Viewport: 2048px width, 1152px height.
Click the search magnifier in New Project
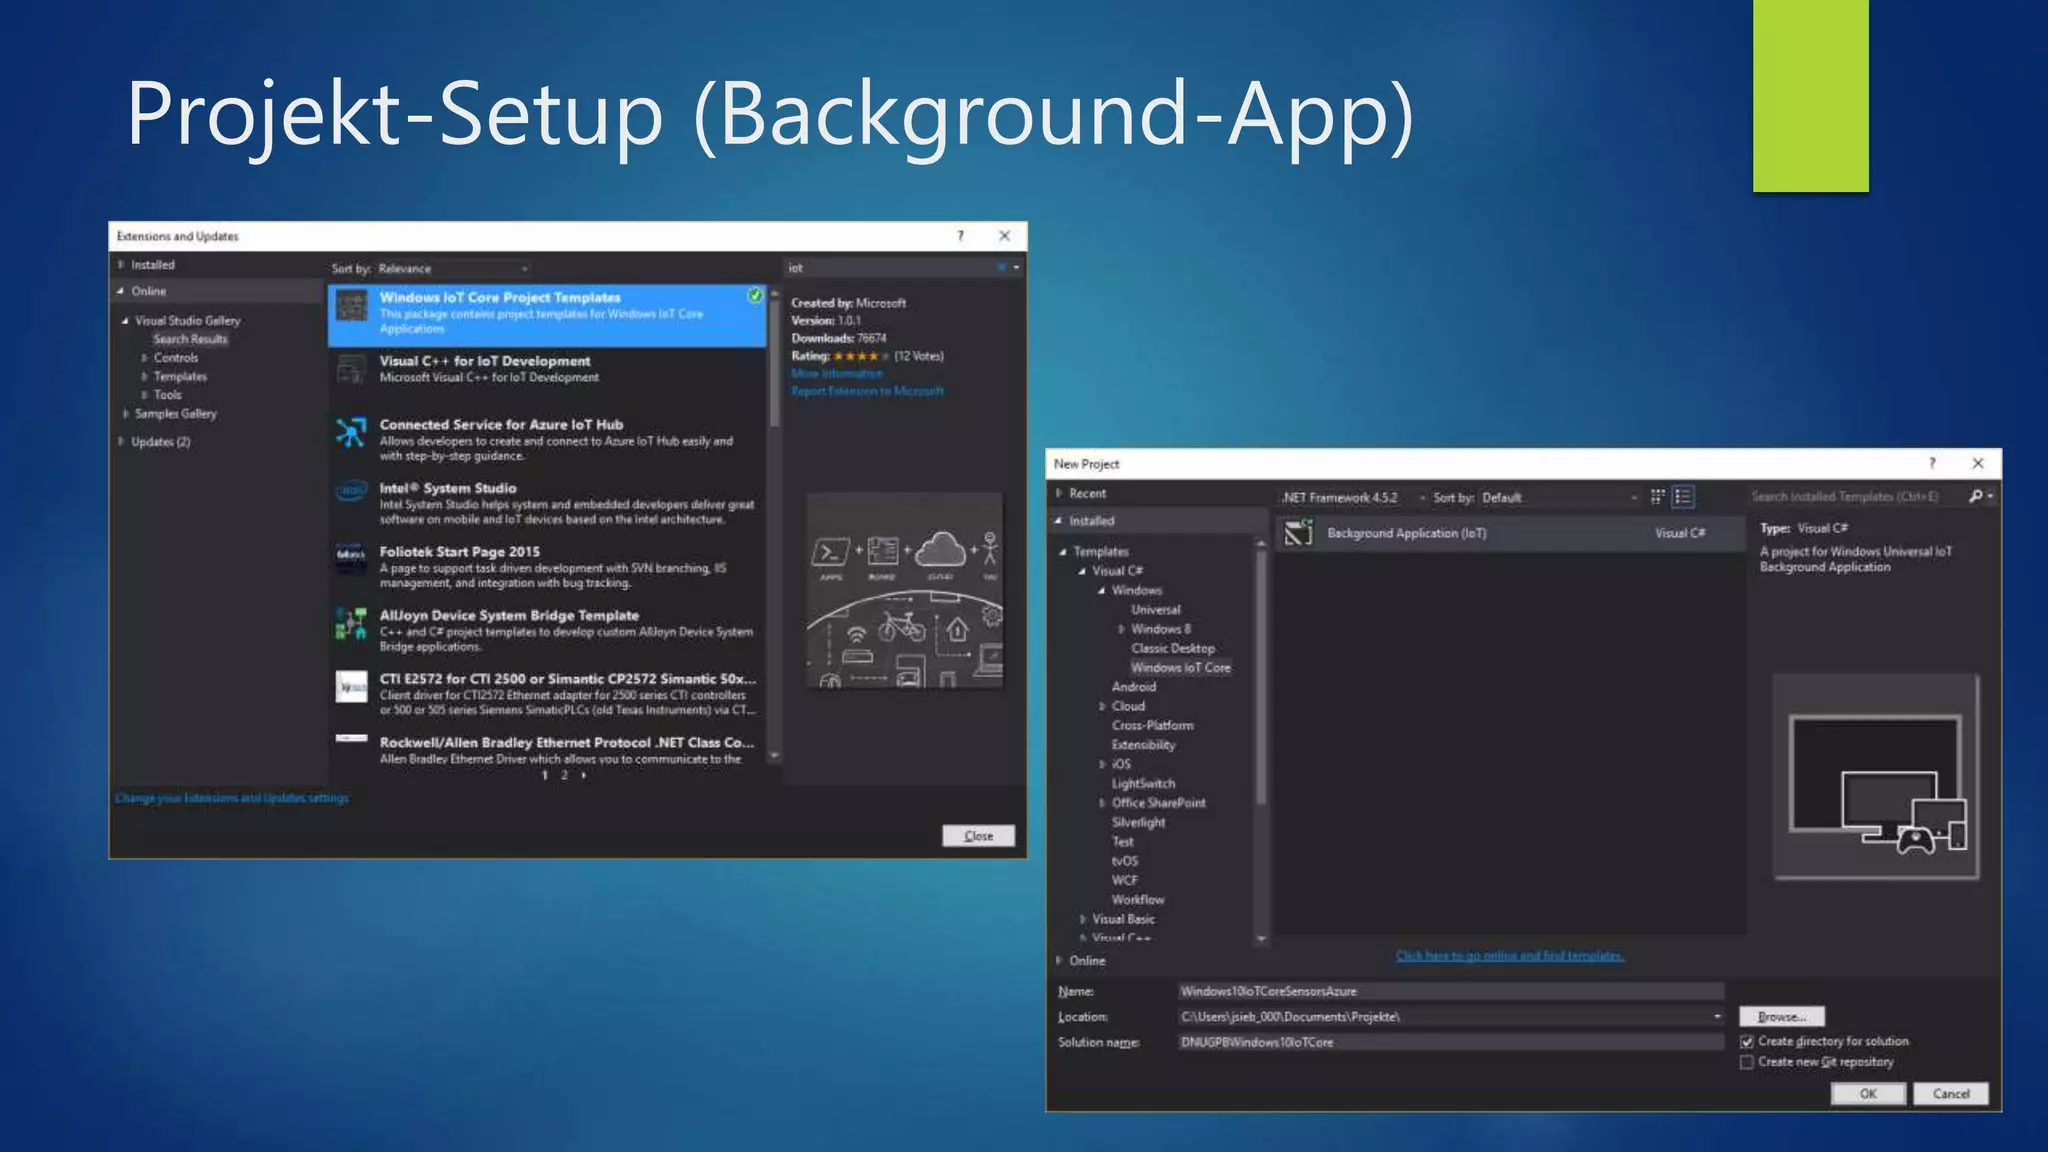tap(1975, 496)
